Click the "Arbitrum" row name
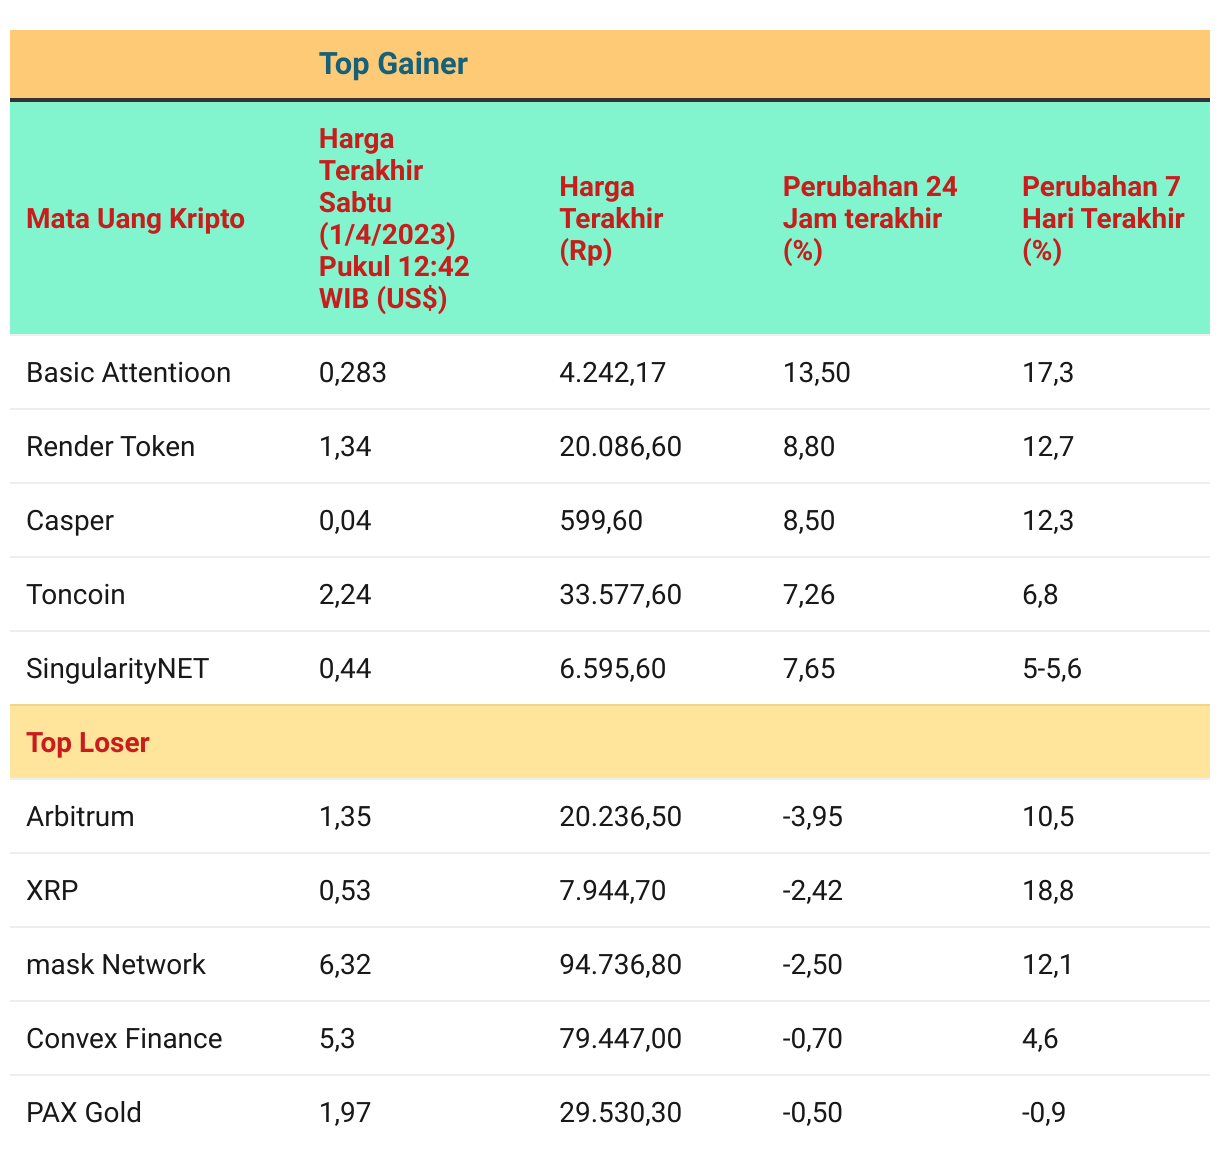The height and width of the screenshot is (1158, 1220). [x=80, y=817]
